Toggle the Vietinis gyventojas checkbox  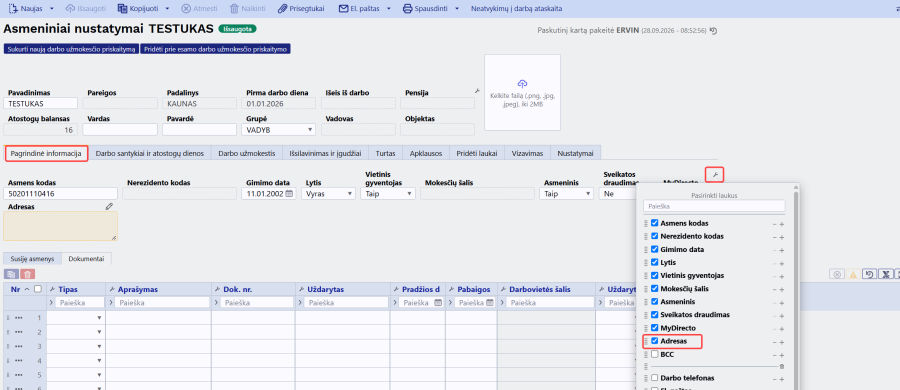[654, 275]
